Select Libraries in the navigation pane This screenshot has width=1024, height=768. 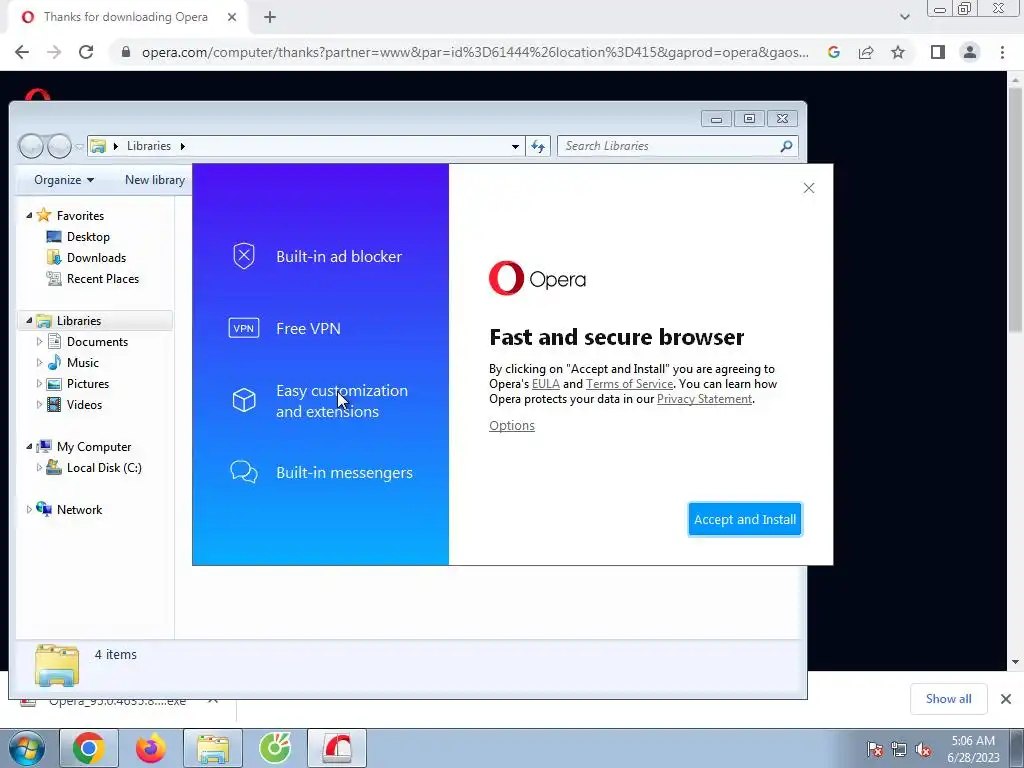point(78,321)
